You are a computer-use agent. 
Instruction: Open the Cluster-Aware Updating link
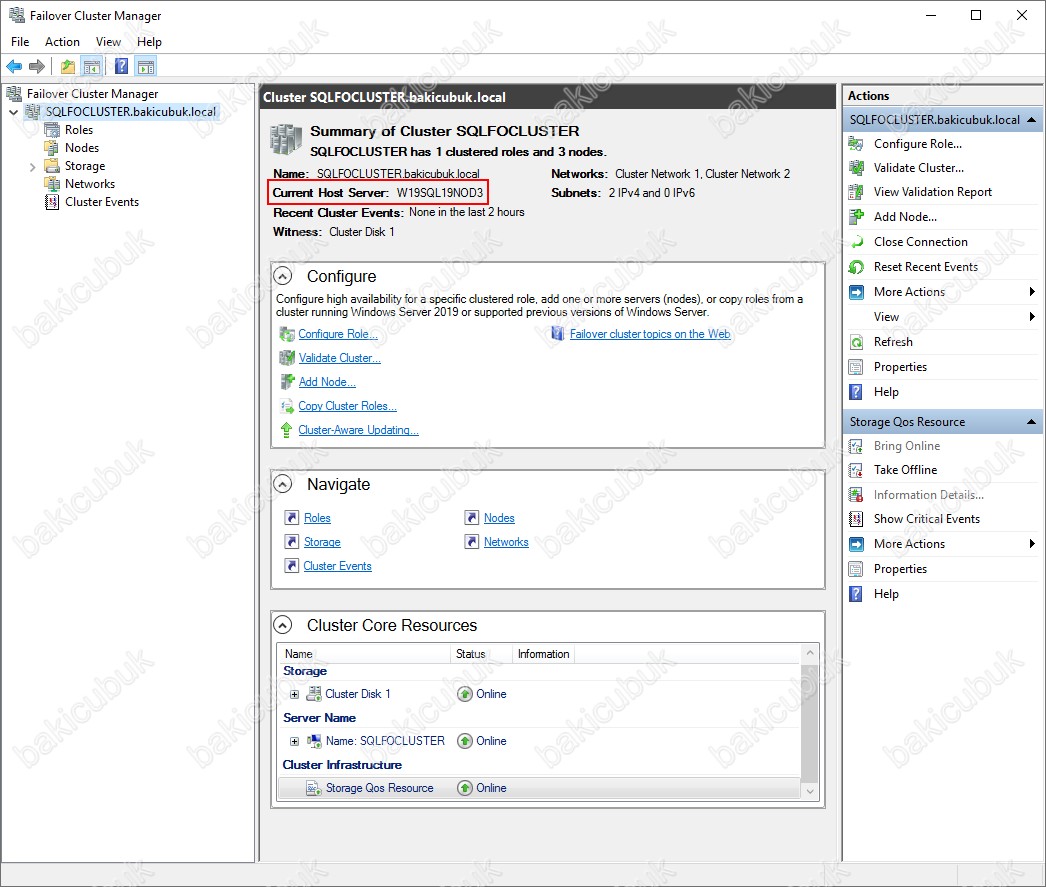[x=358, y=430]
